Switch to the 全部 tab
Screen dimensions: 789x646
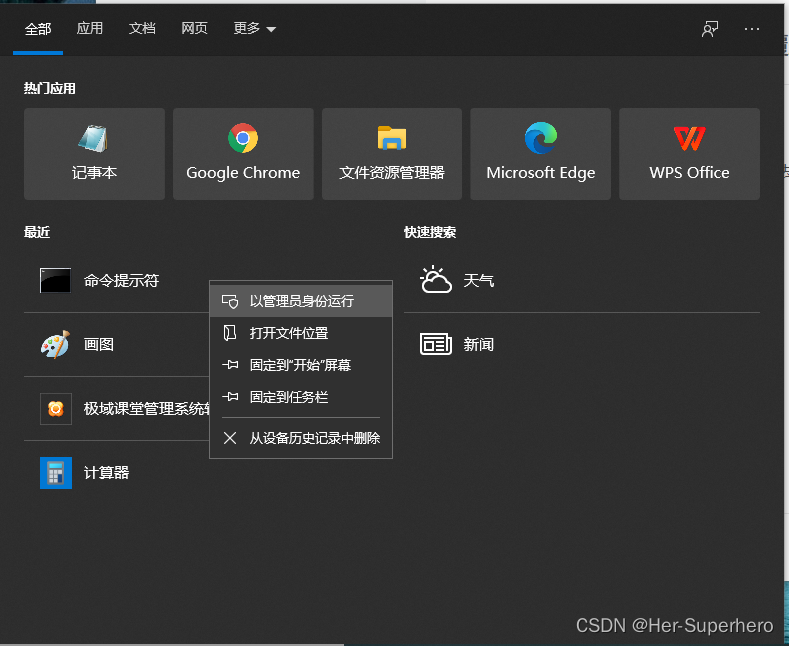point(38,29)
